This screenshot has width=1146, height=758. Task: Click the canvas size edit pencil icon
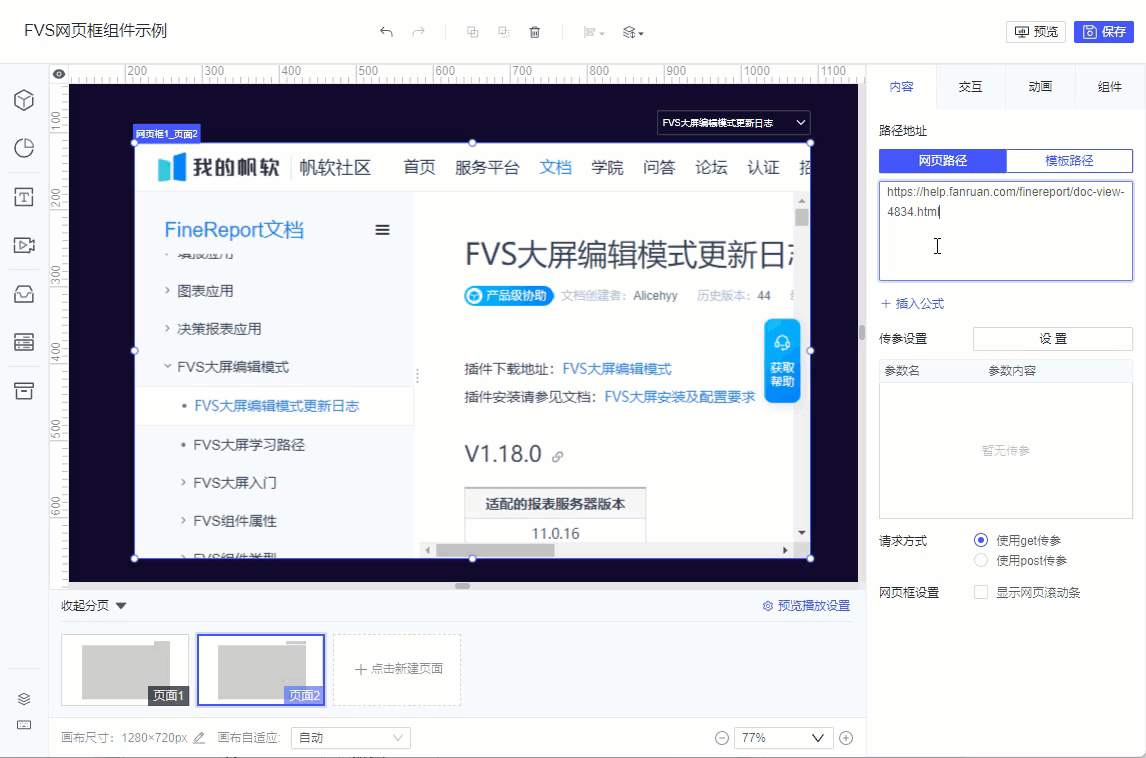point(199,738)
